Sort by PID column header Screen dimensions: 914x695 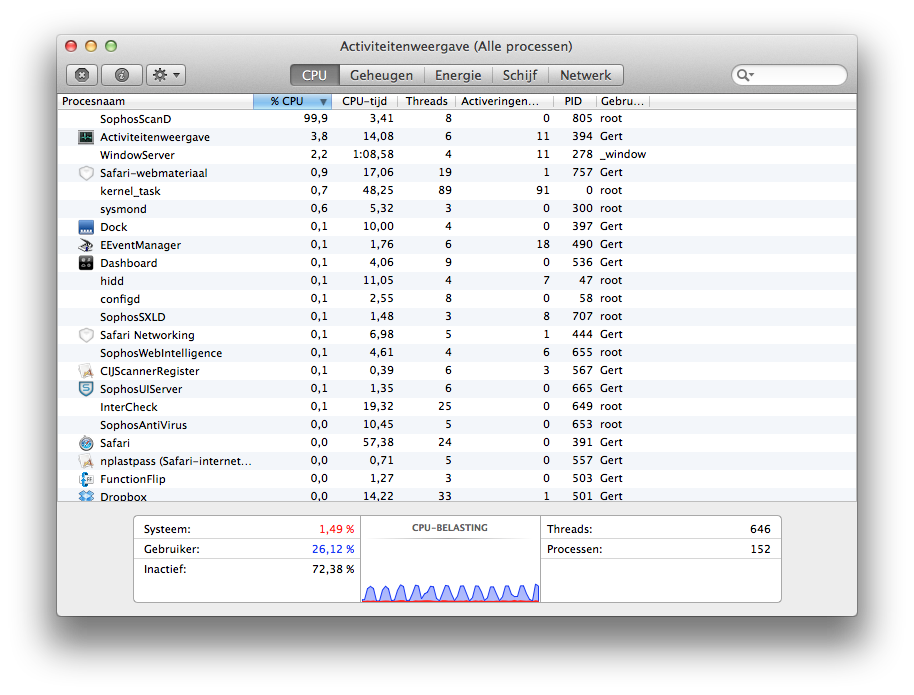tap(573, 101)
